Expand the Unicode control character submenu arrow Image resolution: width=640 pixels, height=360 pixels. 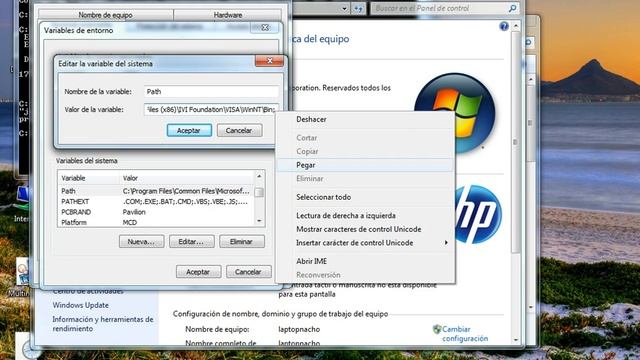446,243
